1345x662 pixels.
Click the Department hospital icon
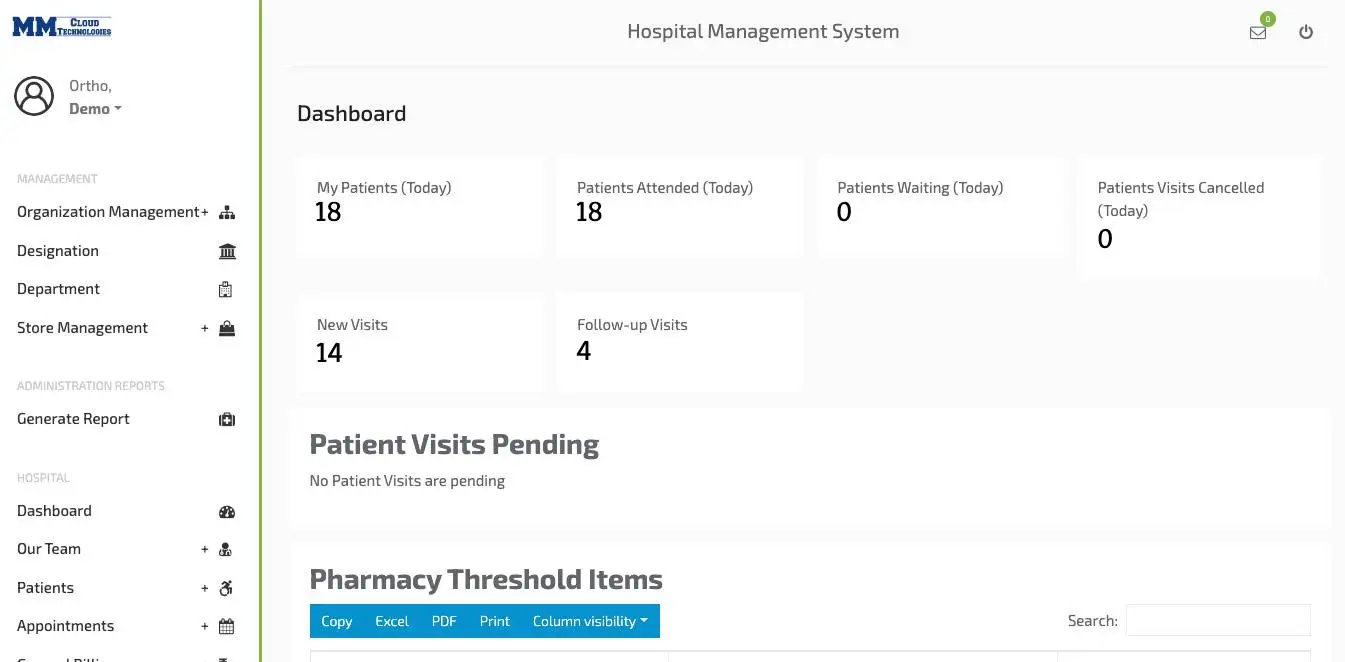[x=225, y=289]
